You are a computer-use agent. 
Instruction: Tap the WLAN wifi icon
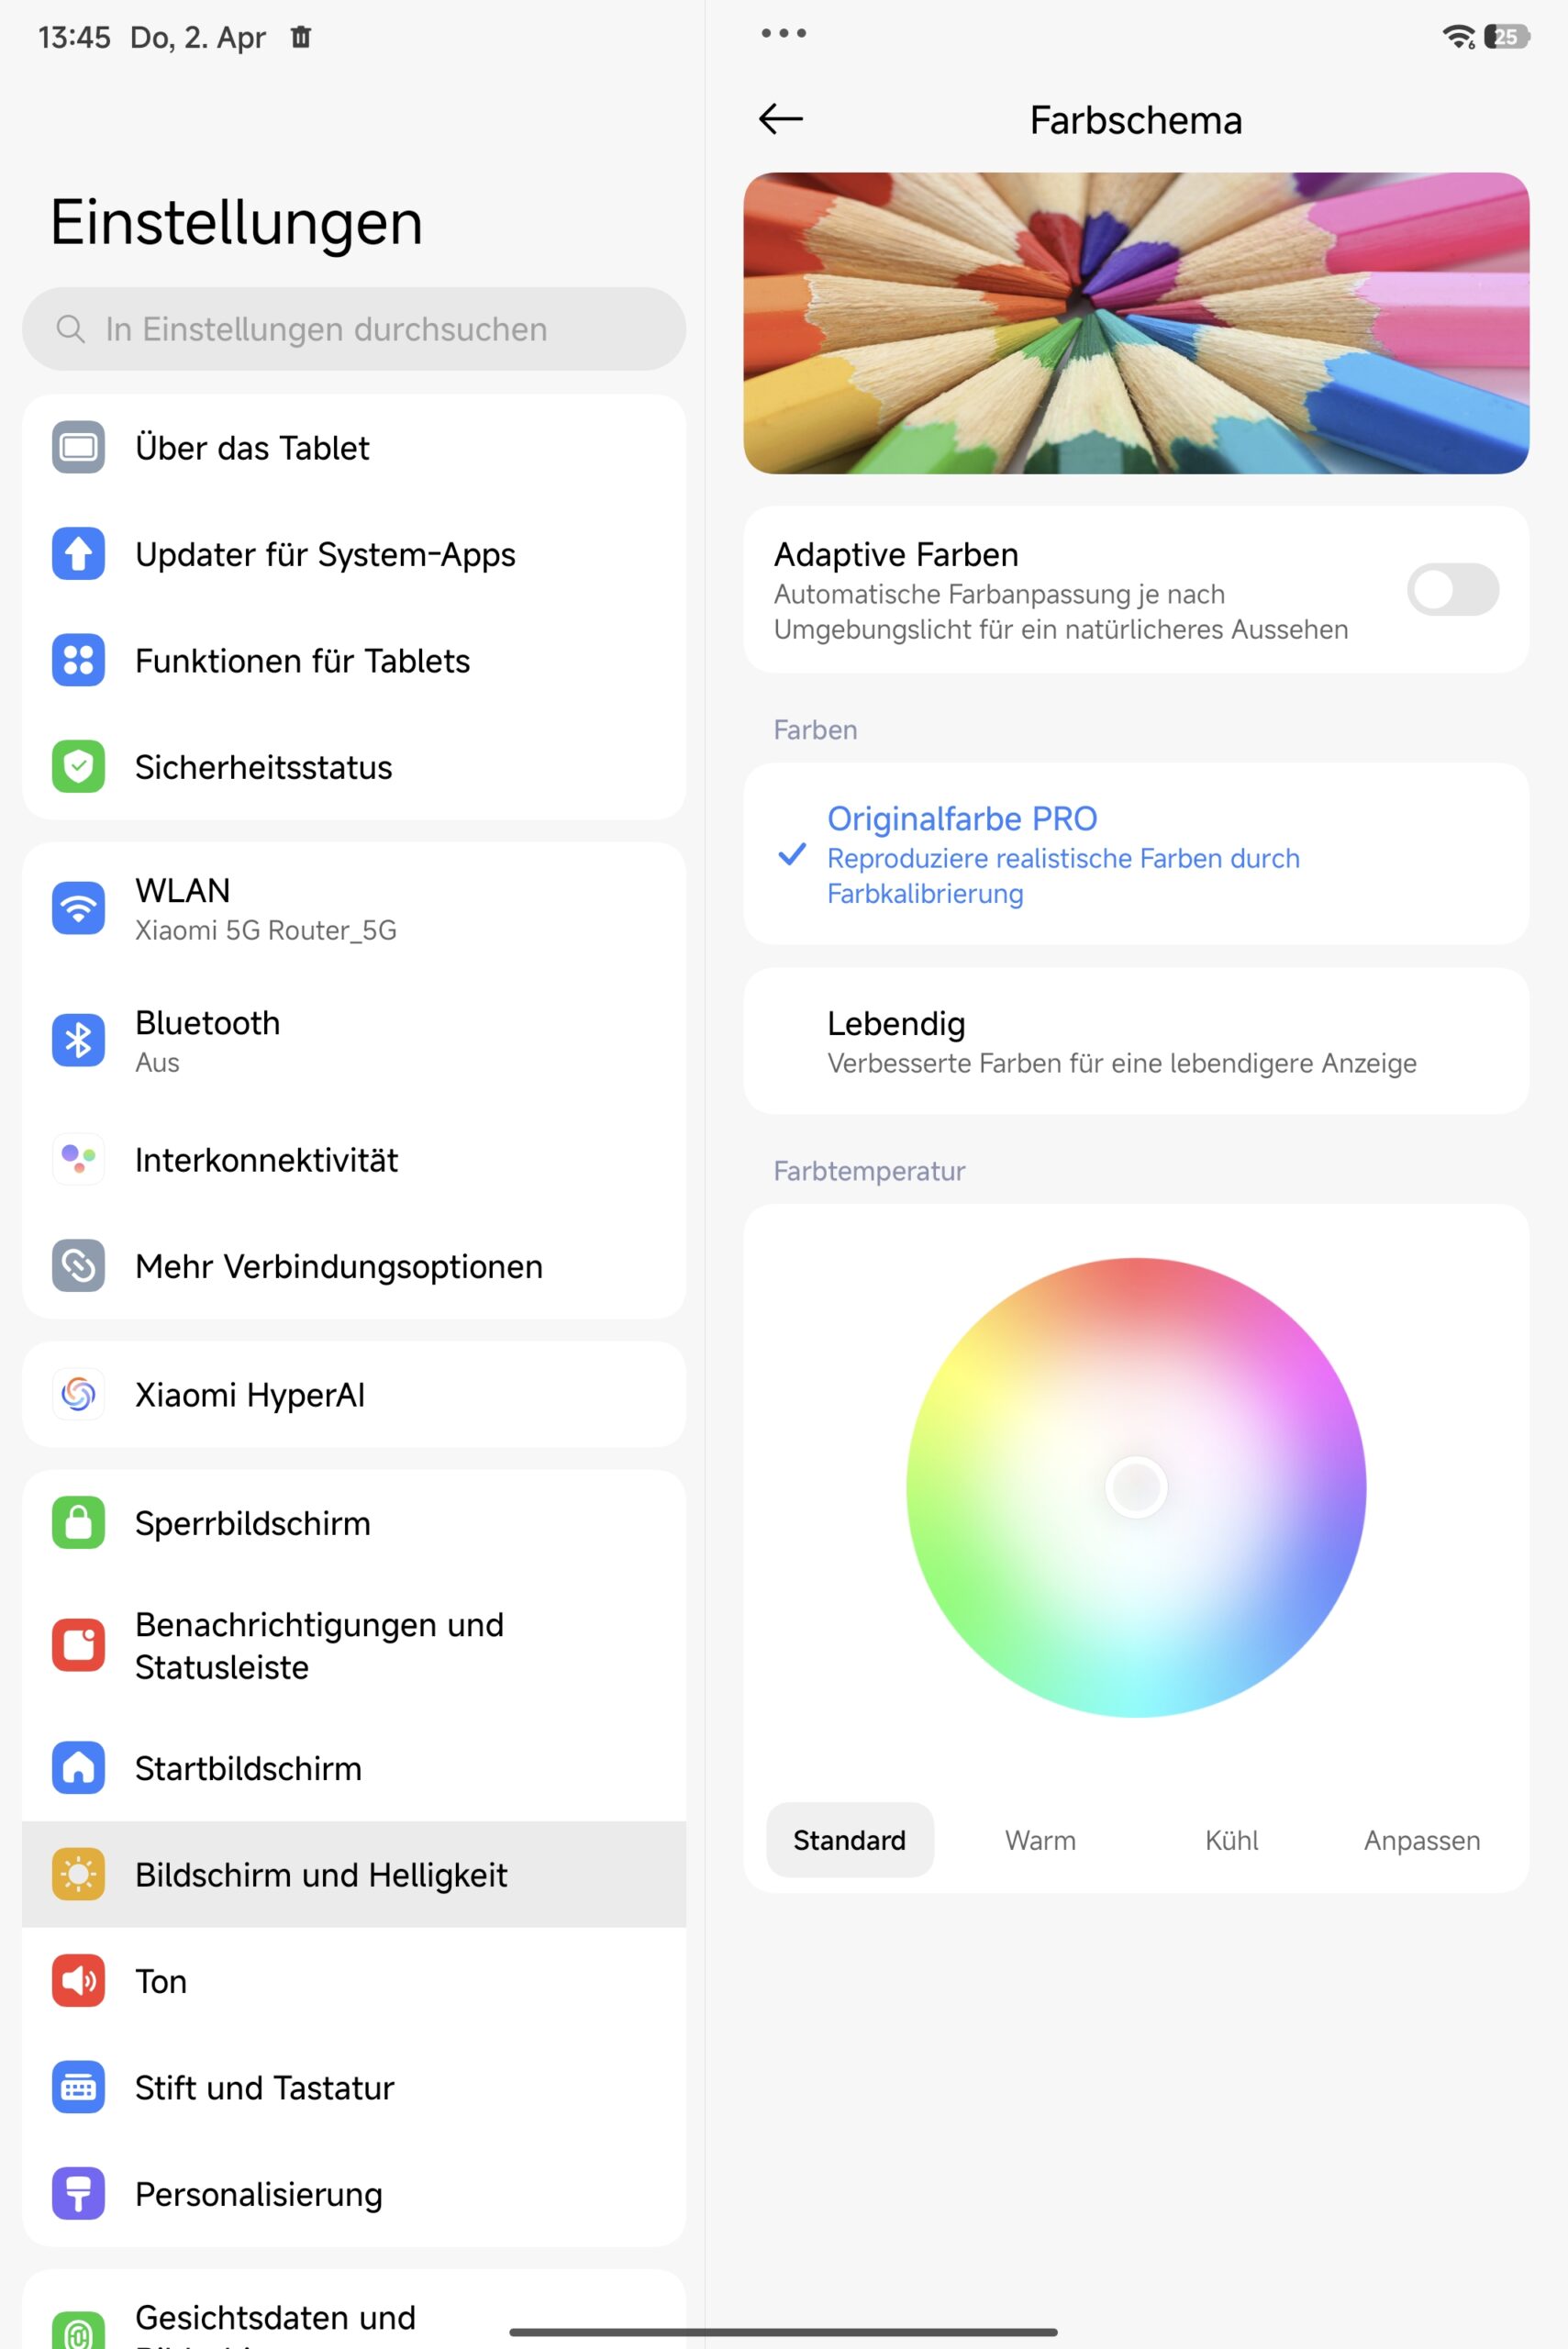tap(78, 908)
